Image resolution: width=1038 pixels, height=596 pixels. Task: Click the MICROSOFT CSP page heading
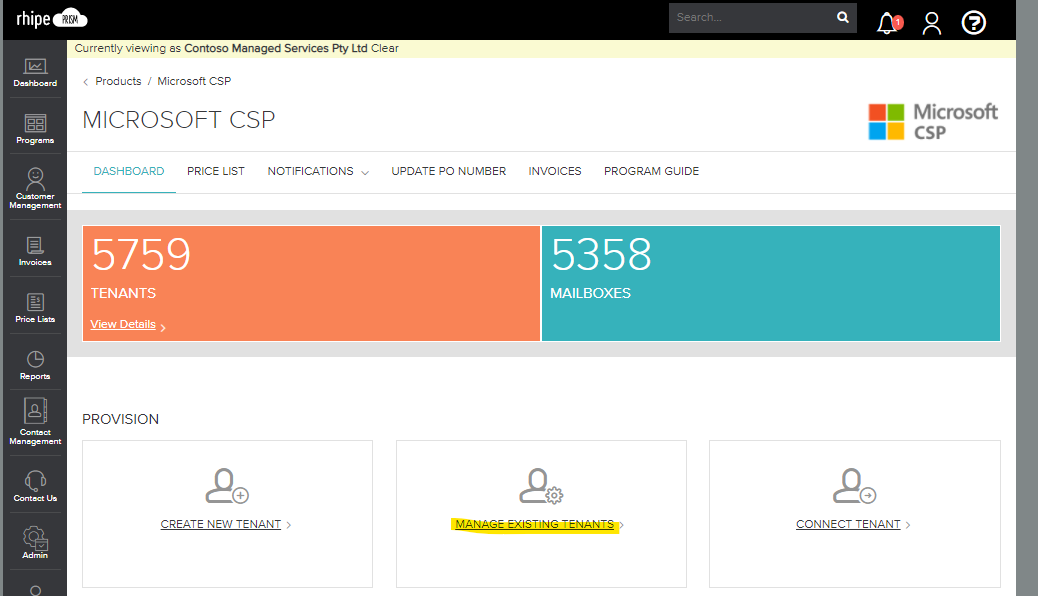pyautogui.click(x=179, y=120)
